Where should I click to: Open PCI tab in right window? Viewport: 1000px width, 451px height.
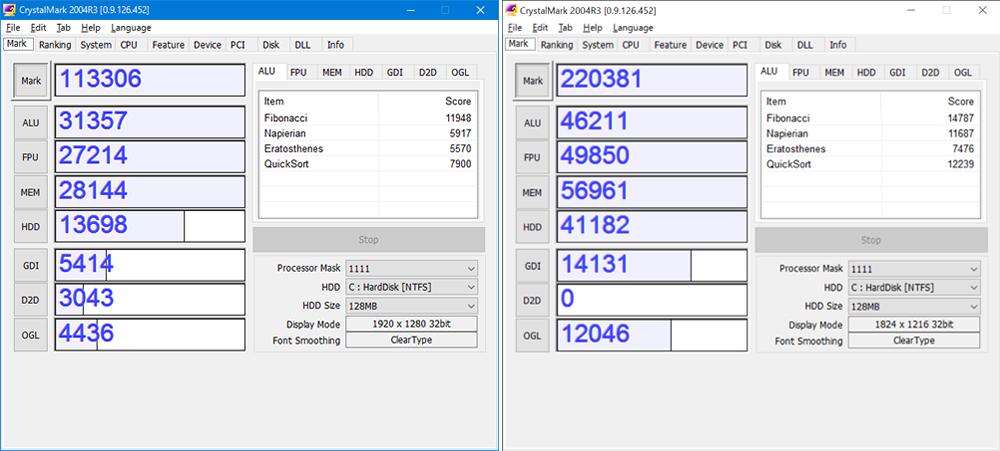point(740,45)
